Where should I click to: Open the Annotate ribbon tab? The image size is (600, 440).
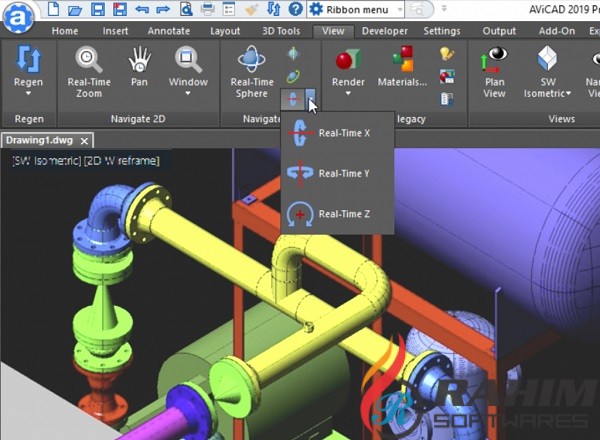tap(168, 31)
